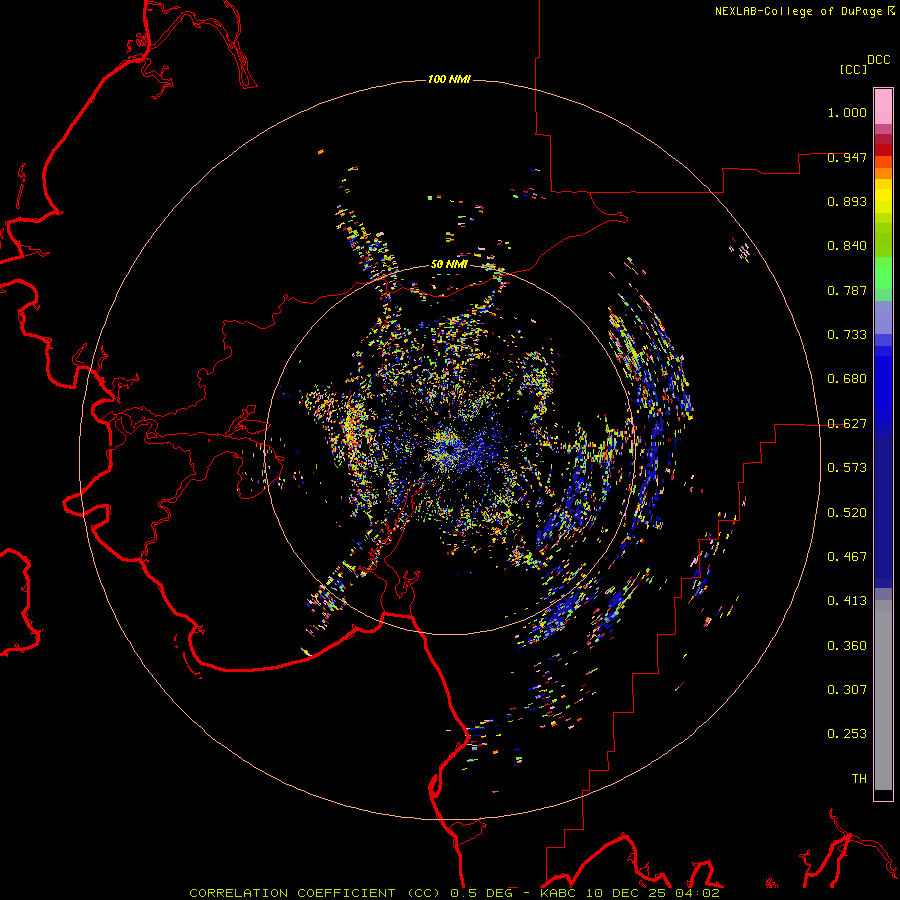This screenshot has height=900, width=900.
Task: Select the 0.893 legend value
Action: pos(847,201)
